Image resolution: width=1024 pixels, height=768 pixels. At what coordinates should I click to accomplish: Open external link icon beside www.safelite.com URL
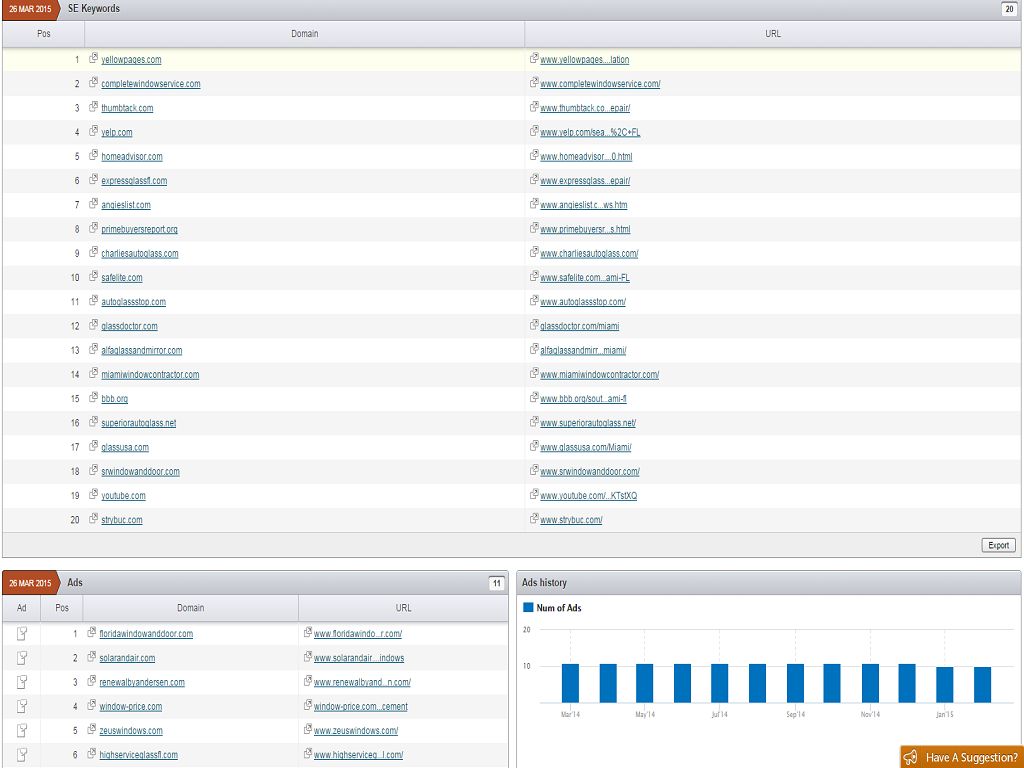534,277
